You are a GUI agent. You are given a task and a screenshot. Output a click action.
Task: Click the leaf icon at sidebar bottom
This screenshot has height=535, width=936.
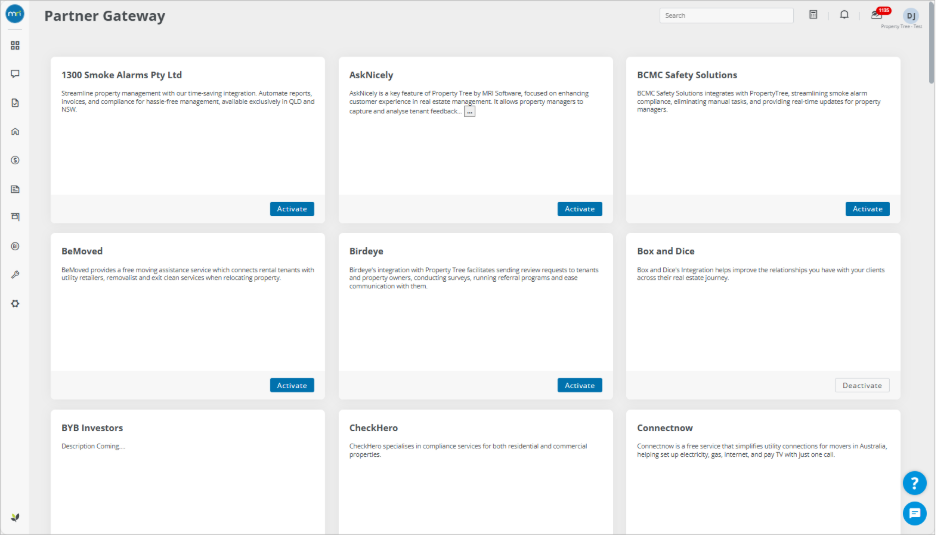tap(15, 517)
